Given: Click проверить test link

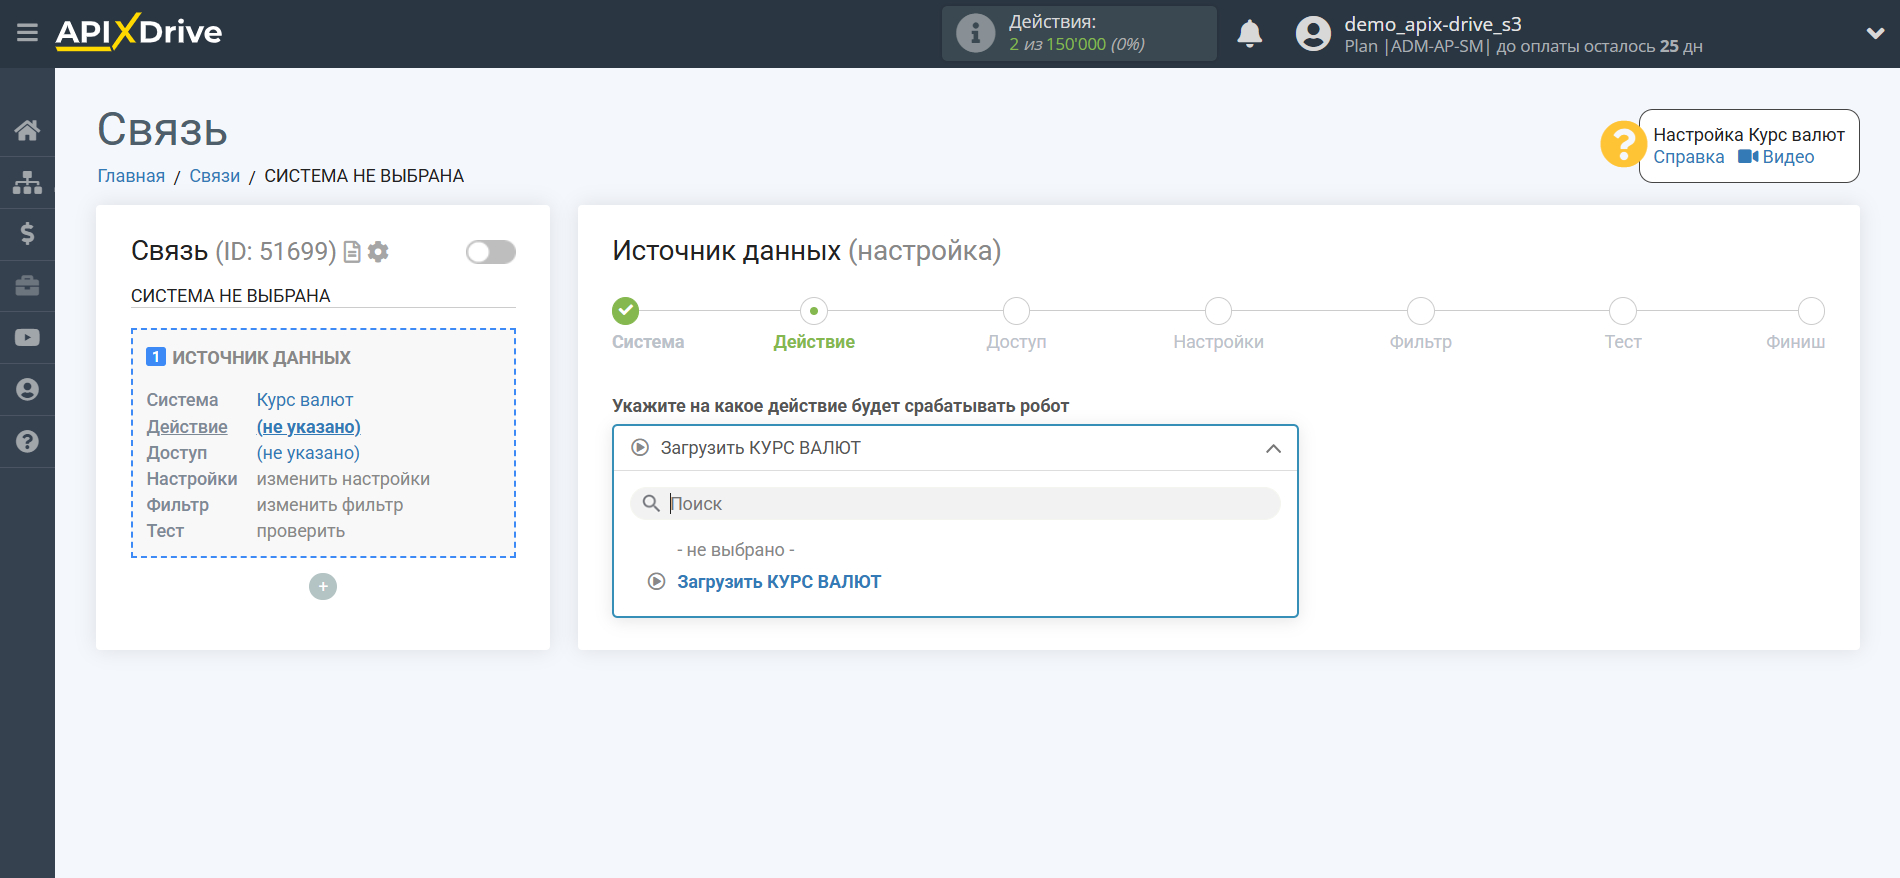Looking at the screenshot, I should pyautogui.click(x=301, y=531).
